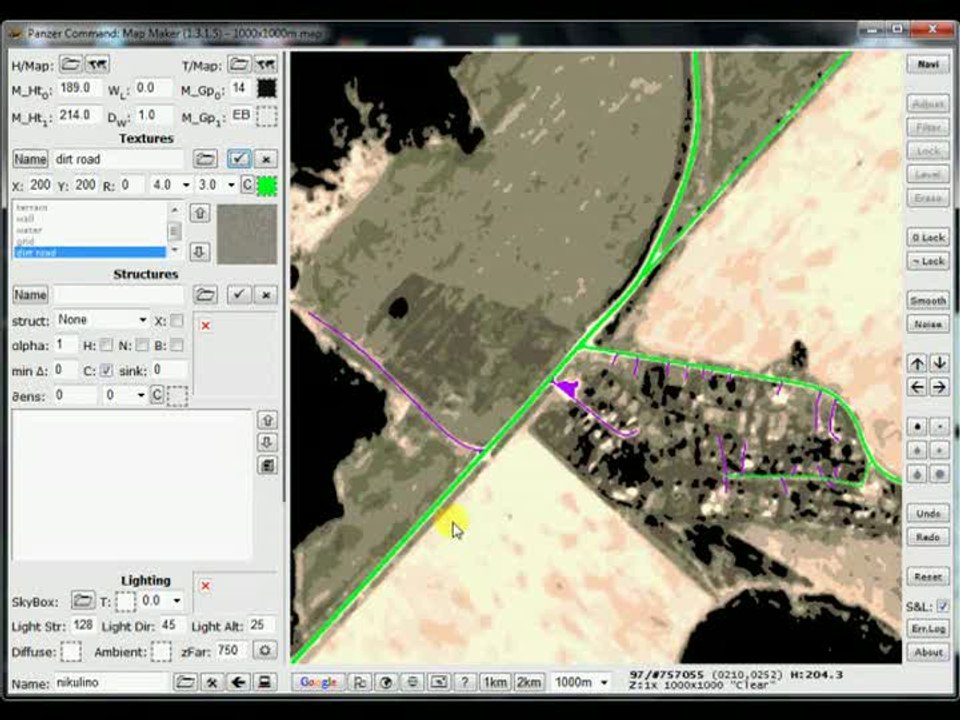The height and width of the screenshot is (720, 960).
Task: Click the lighting settings gear icon
Action: 264,650
